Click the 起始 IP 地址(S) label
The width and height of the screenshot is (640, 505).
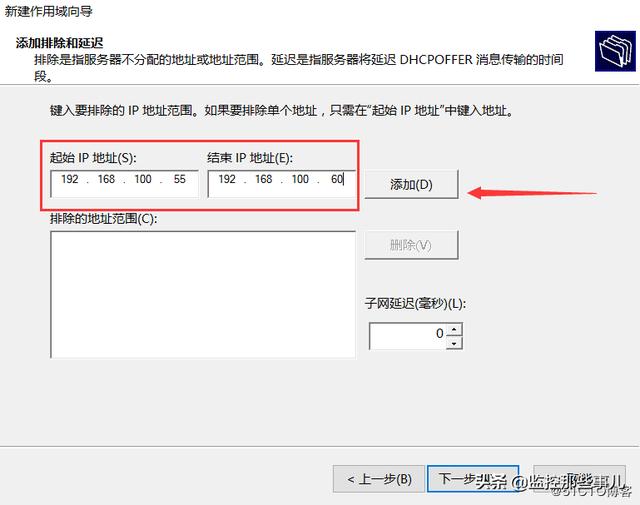coord(93,158)
